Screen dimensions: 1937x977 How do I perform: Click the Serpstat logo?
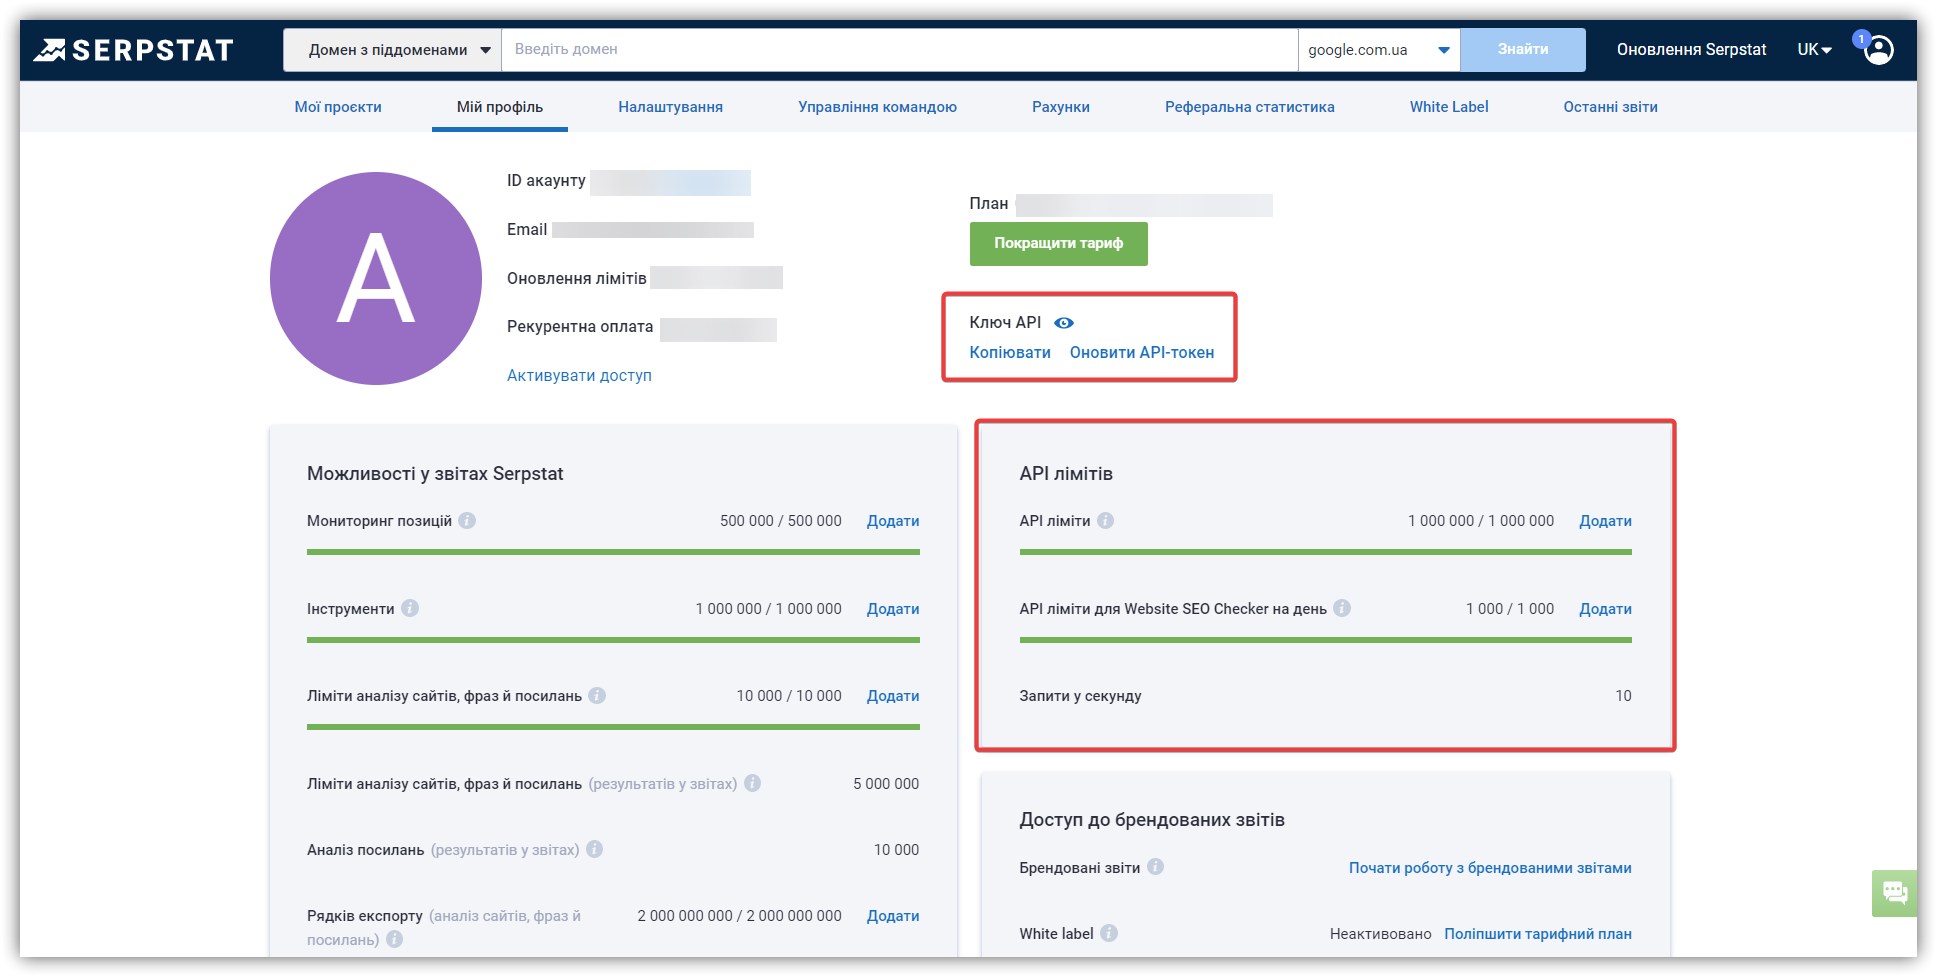coord(133,50)
